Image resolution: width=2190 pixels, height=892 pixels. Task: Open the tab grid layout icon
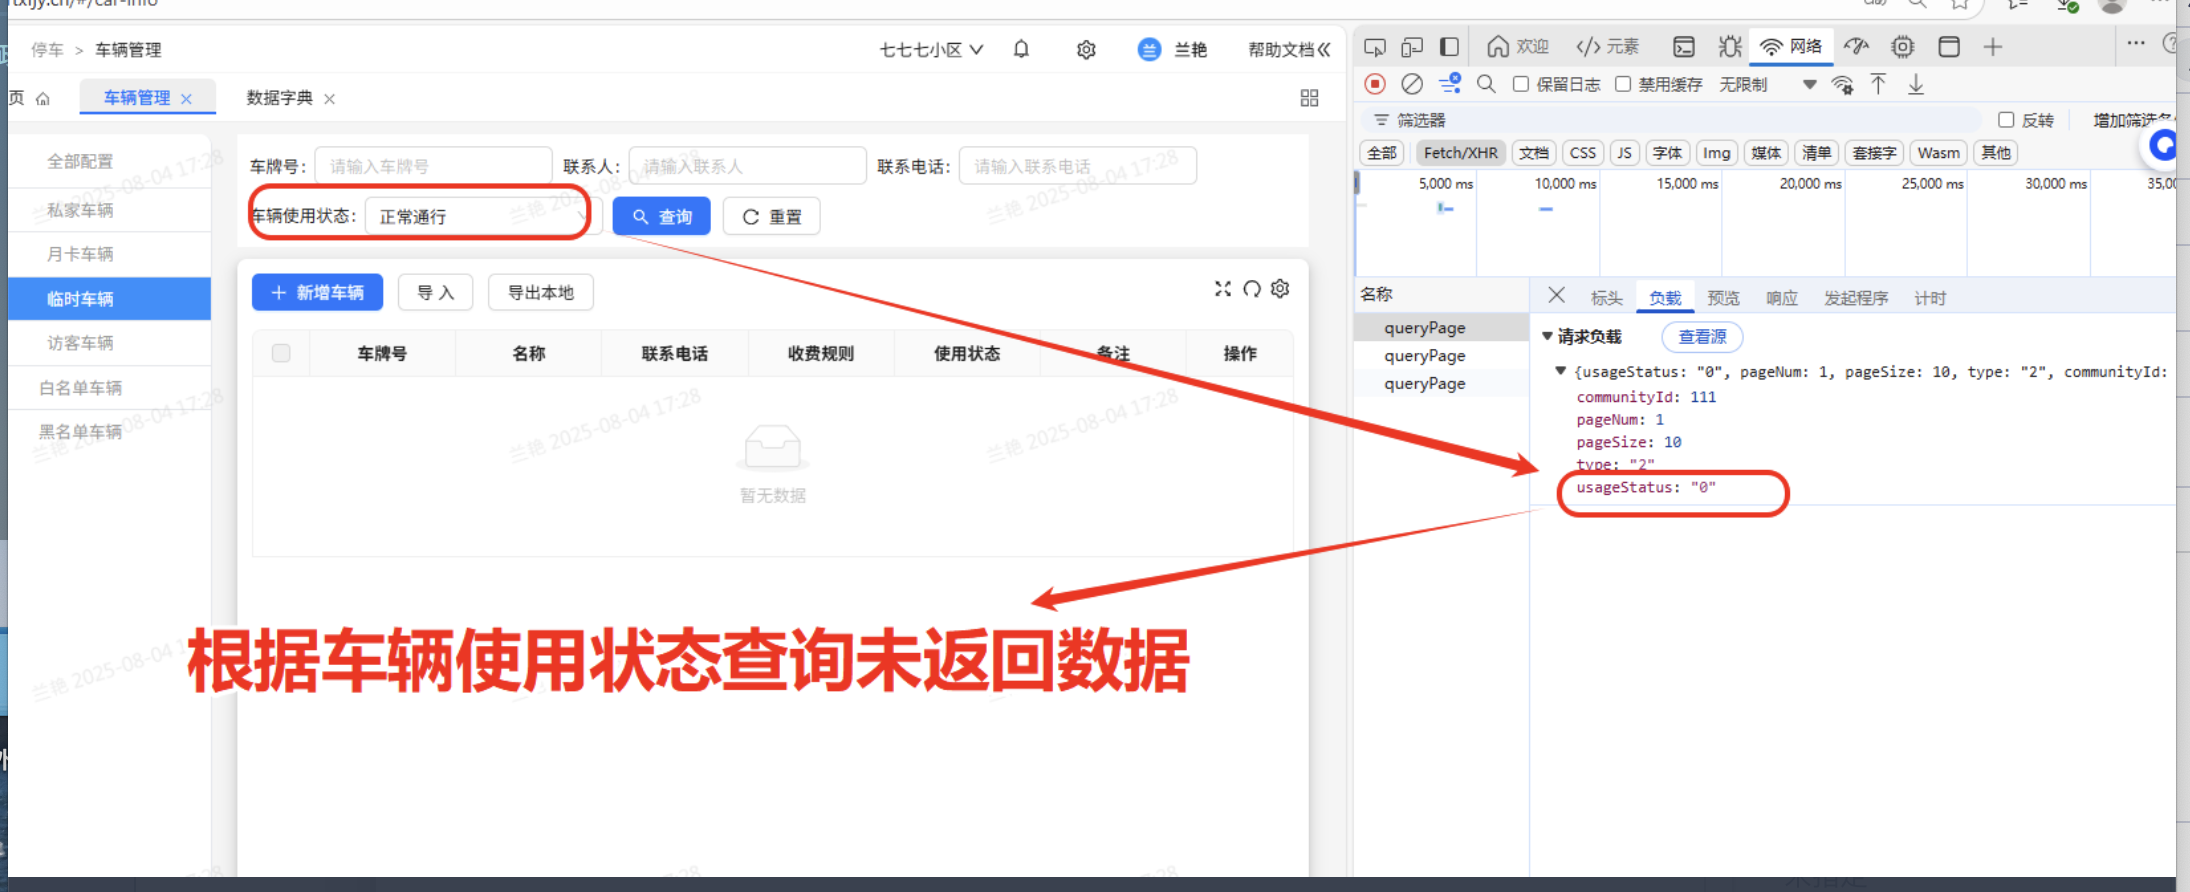pyautogui.click(x=1309, y=98)
